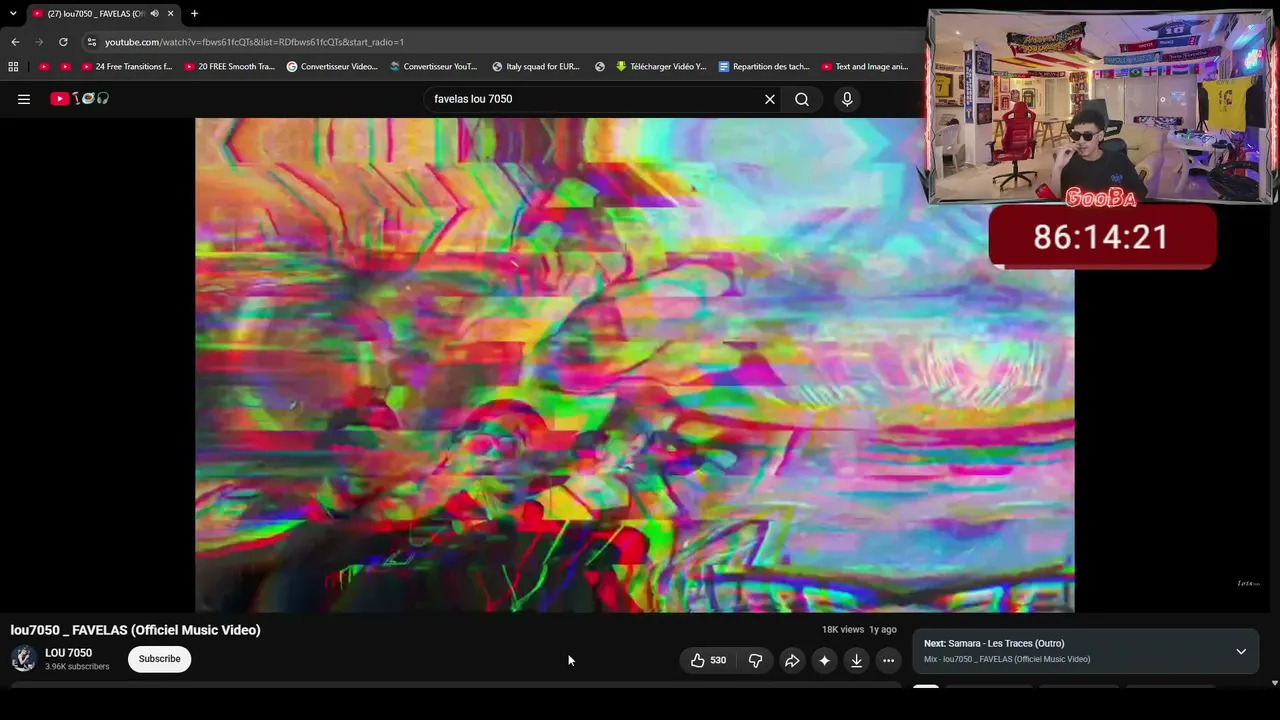
Task: Open the LOU 7050 channel name link
Action: (68, 653)
